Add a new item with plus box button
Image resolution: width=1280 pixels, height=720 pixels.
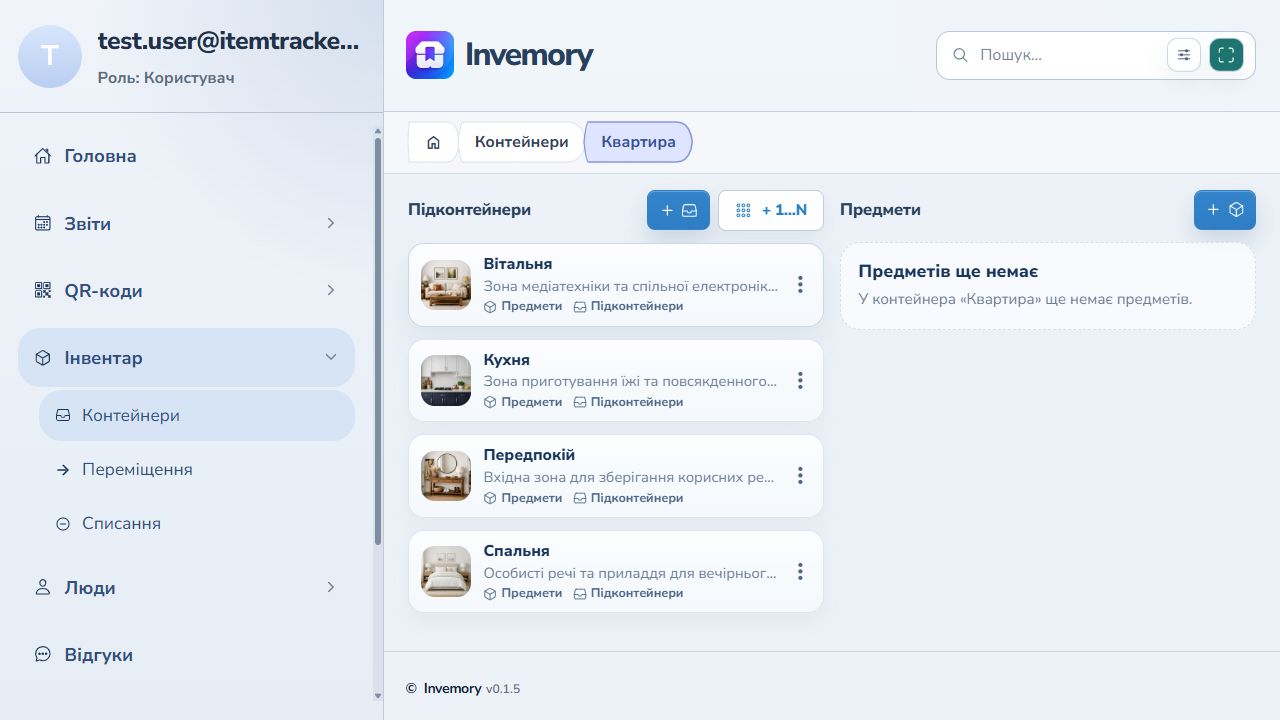point(1225,210)
